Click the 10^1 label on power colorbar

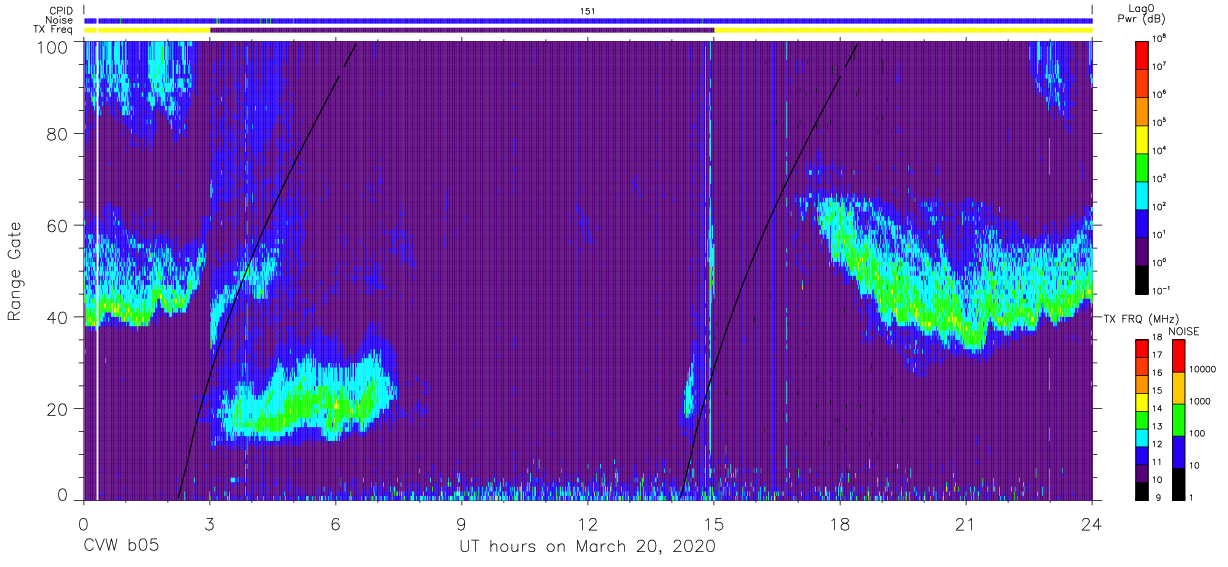(x=1160, y=234)
